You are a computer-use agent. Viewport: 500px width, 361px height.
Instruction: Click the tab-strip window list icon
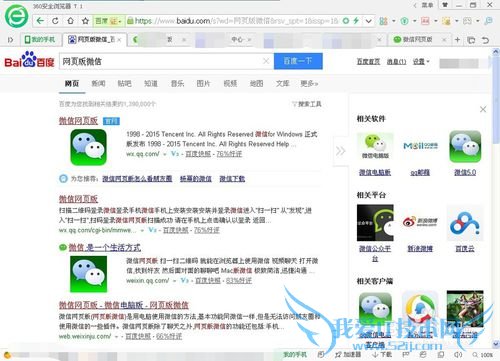[x=471, y=40]
